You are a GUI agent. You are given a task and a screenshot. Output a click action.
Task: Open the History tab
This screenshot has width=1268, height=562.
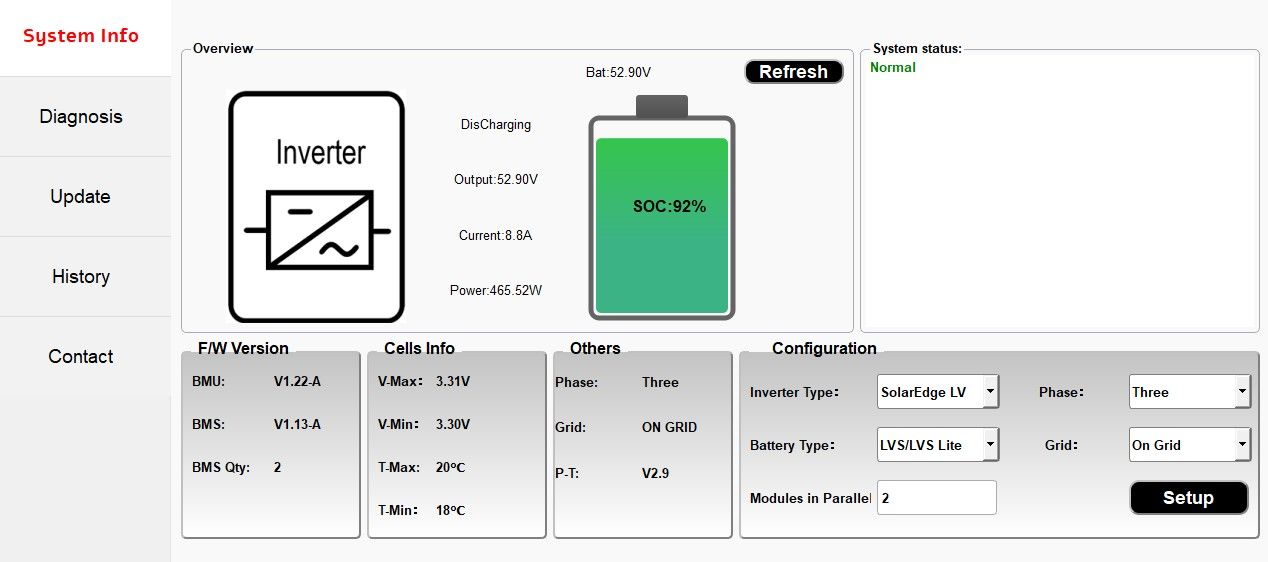tap(81, 276)
